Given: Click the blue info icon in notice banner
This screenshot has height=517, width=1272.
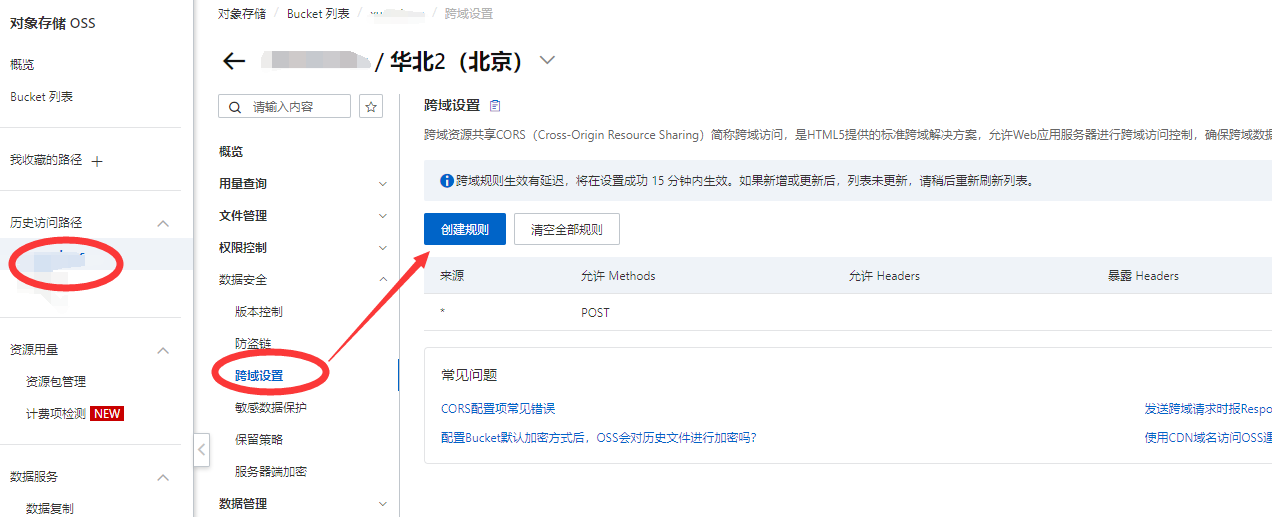Looking at the screenshot, I should tap(447, 181).
